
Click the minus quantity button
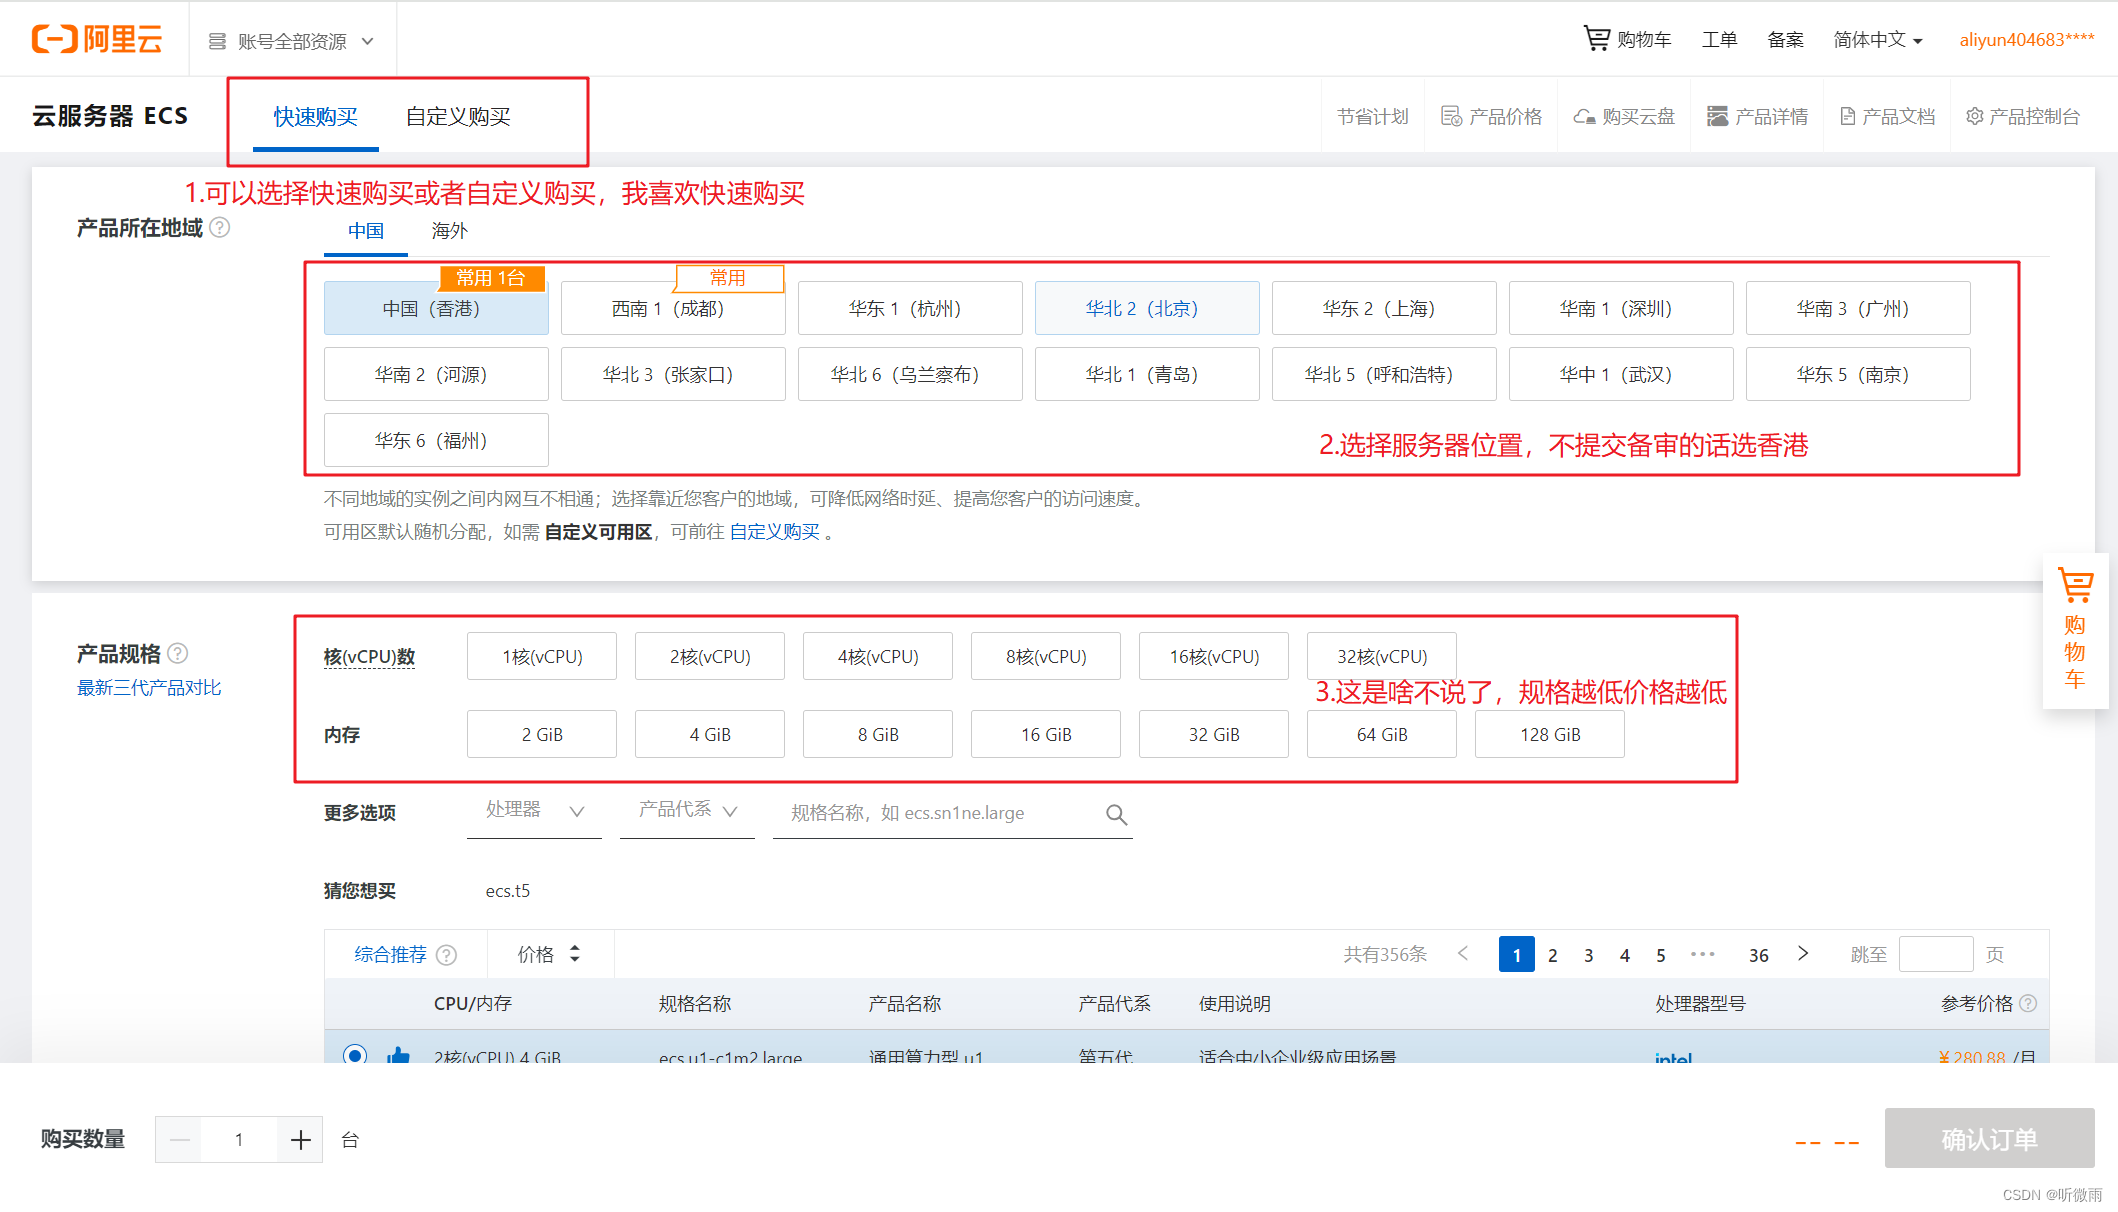click(179, 1140)
